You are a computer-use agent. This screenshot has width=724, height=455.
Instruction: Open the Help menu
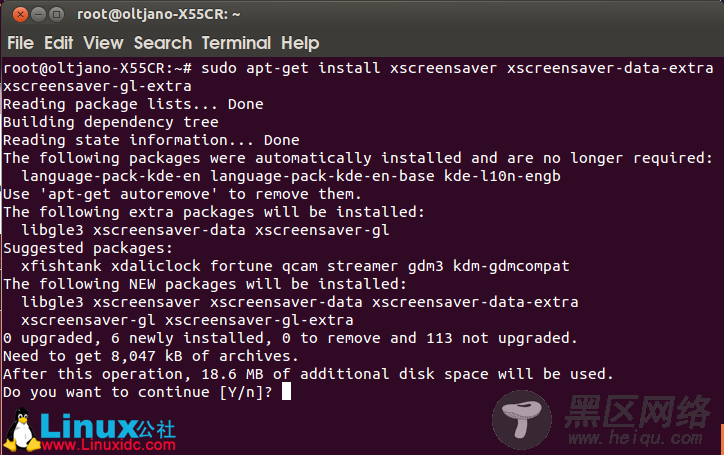point(300,43)
